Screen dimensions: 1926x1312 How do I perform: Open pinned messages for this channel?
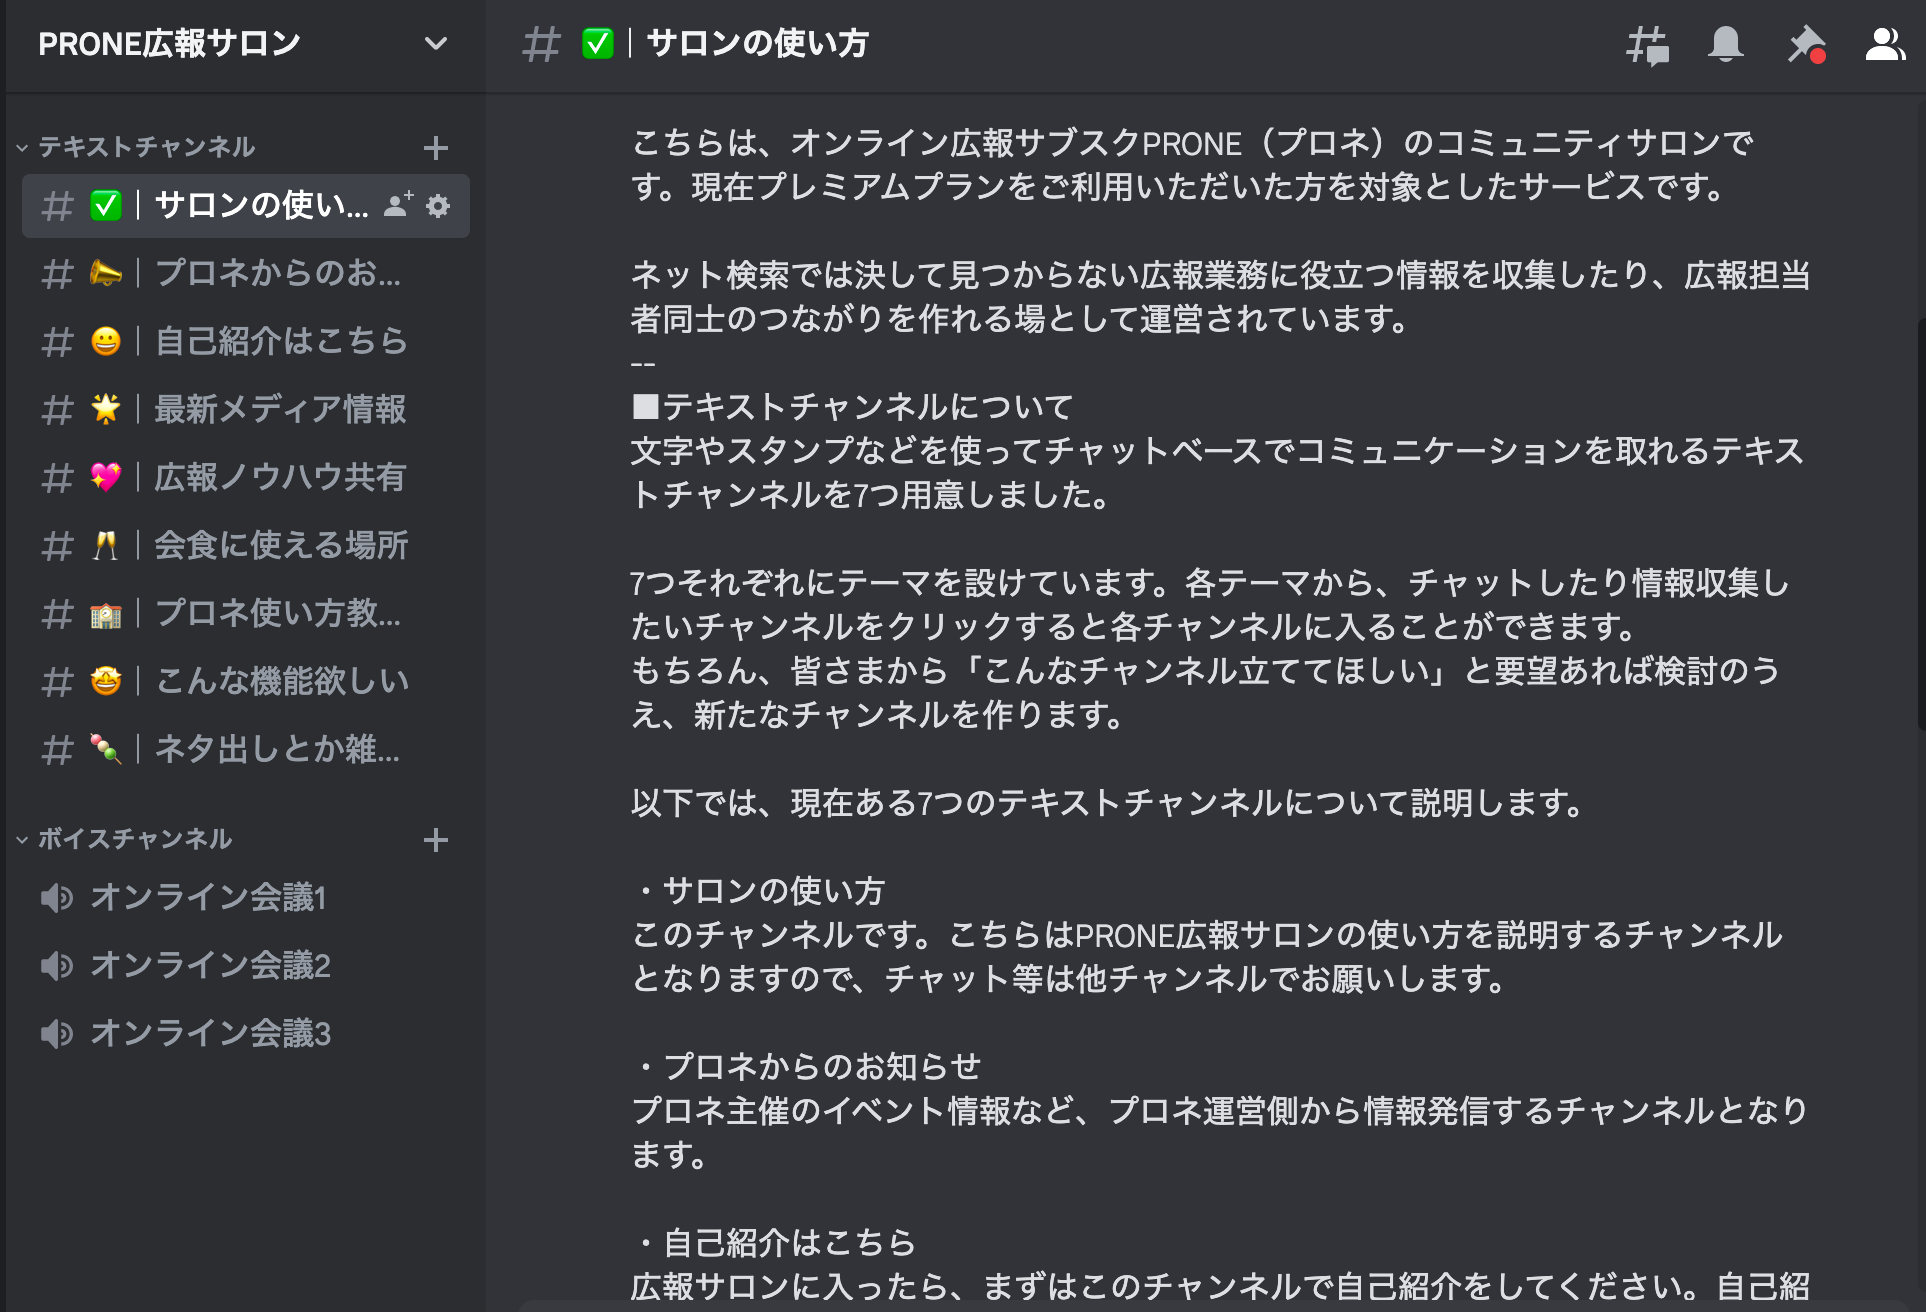(1806, 44)
